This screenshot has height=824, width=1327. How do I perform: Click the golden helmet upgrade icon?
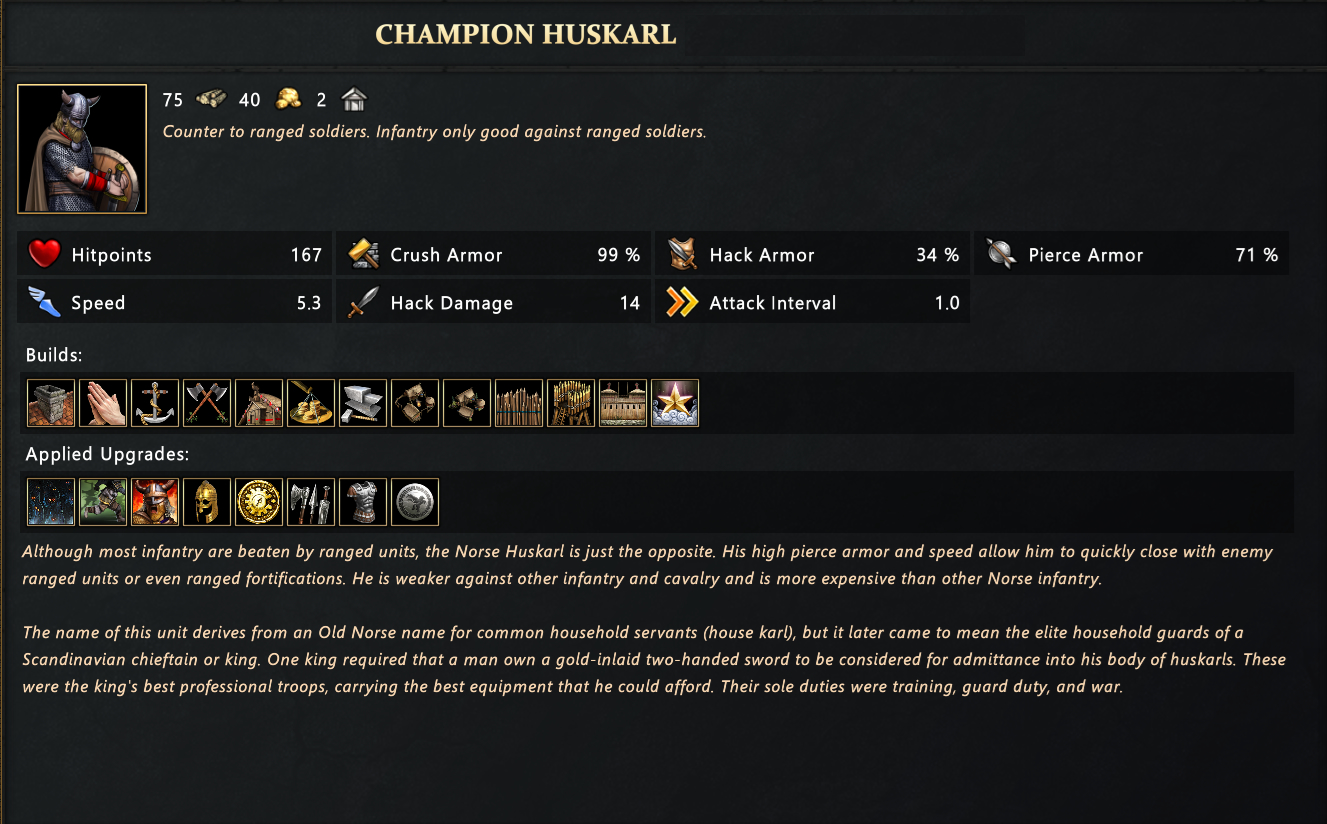tap(207, 502)
